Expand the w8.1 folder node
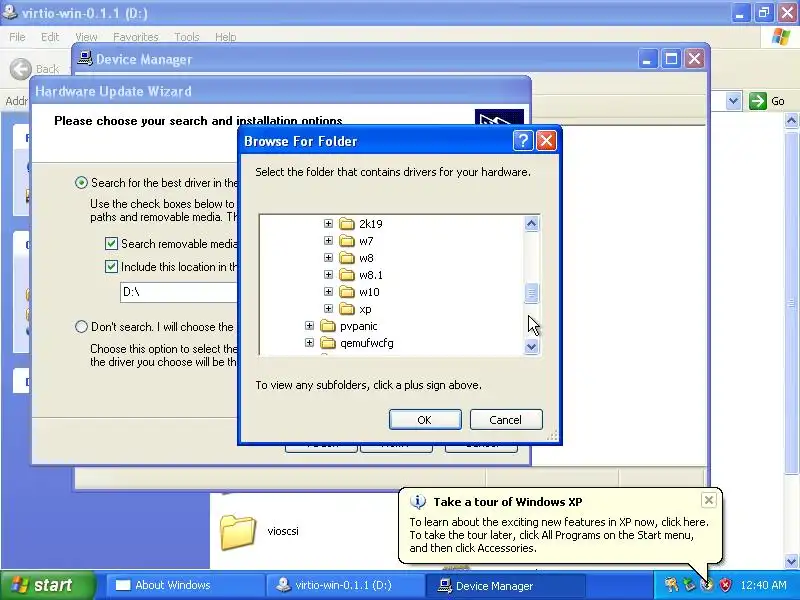This screenshot has height=600, width=800. click(328, 274)
